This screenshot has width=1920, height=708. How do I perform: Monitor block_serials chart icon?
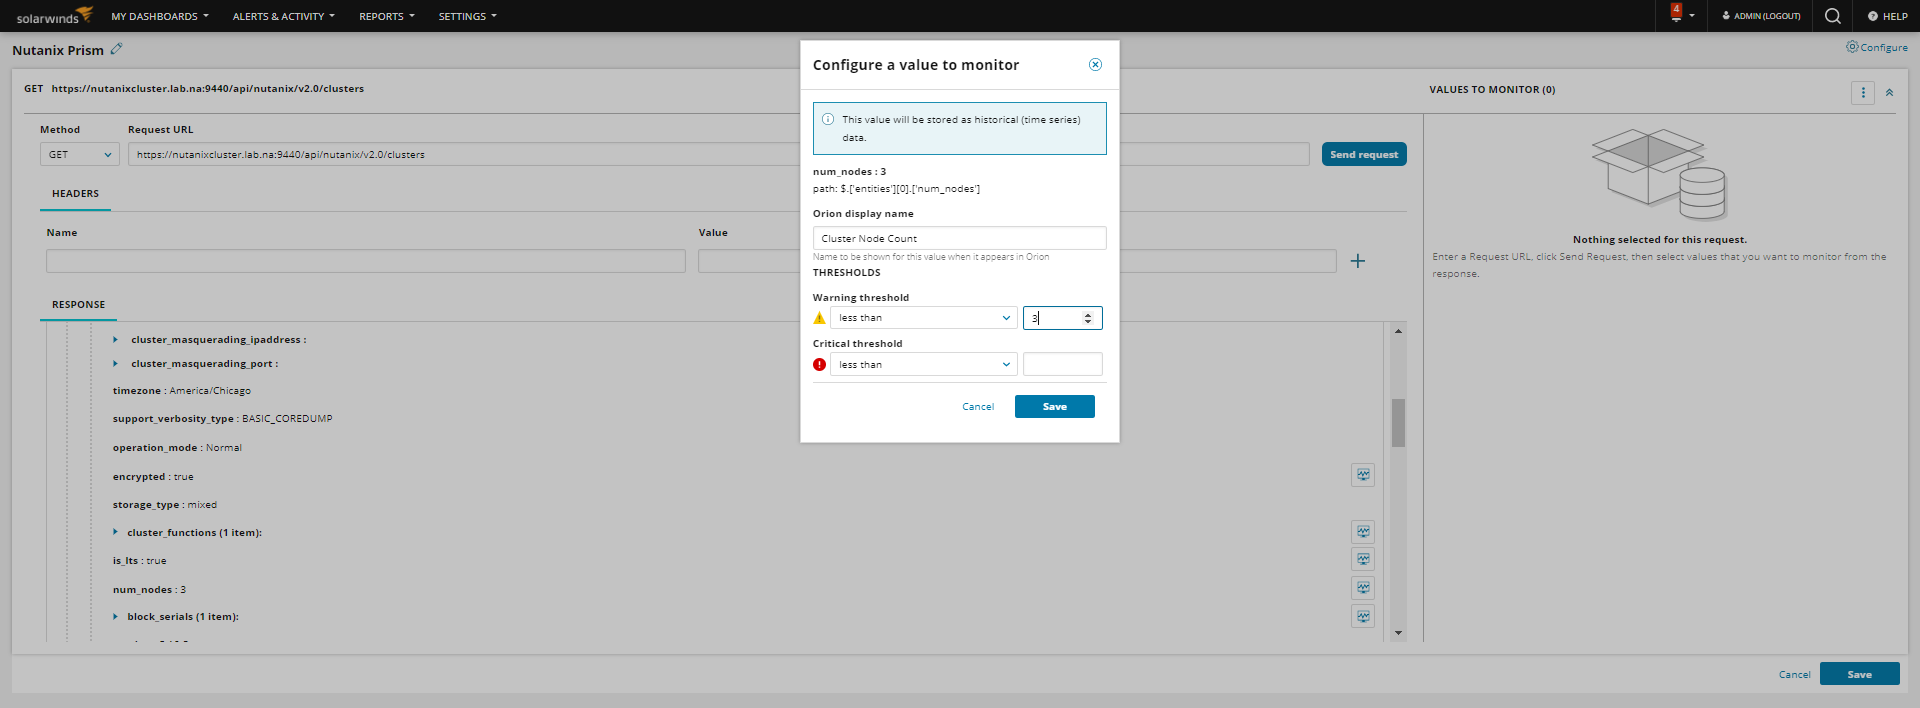click(x=1362, y=616)
